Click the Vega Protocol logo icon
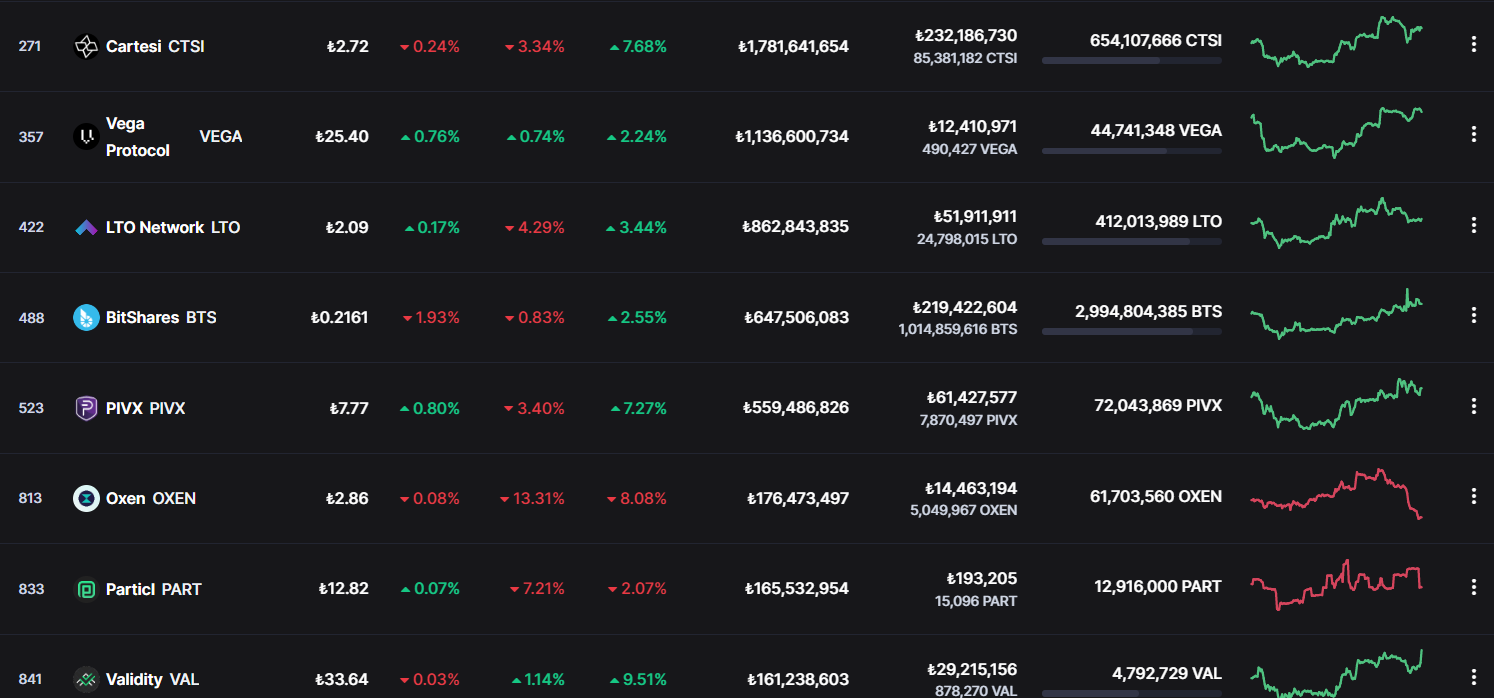The width and height of the screenshot is (1494, 698). click(87, 137)
